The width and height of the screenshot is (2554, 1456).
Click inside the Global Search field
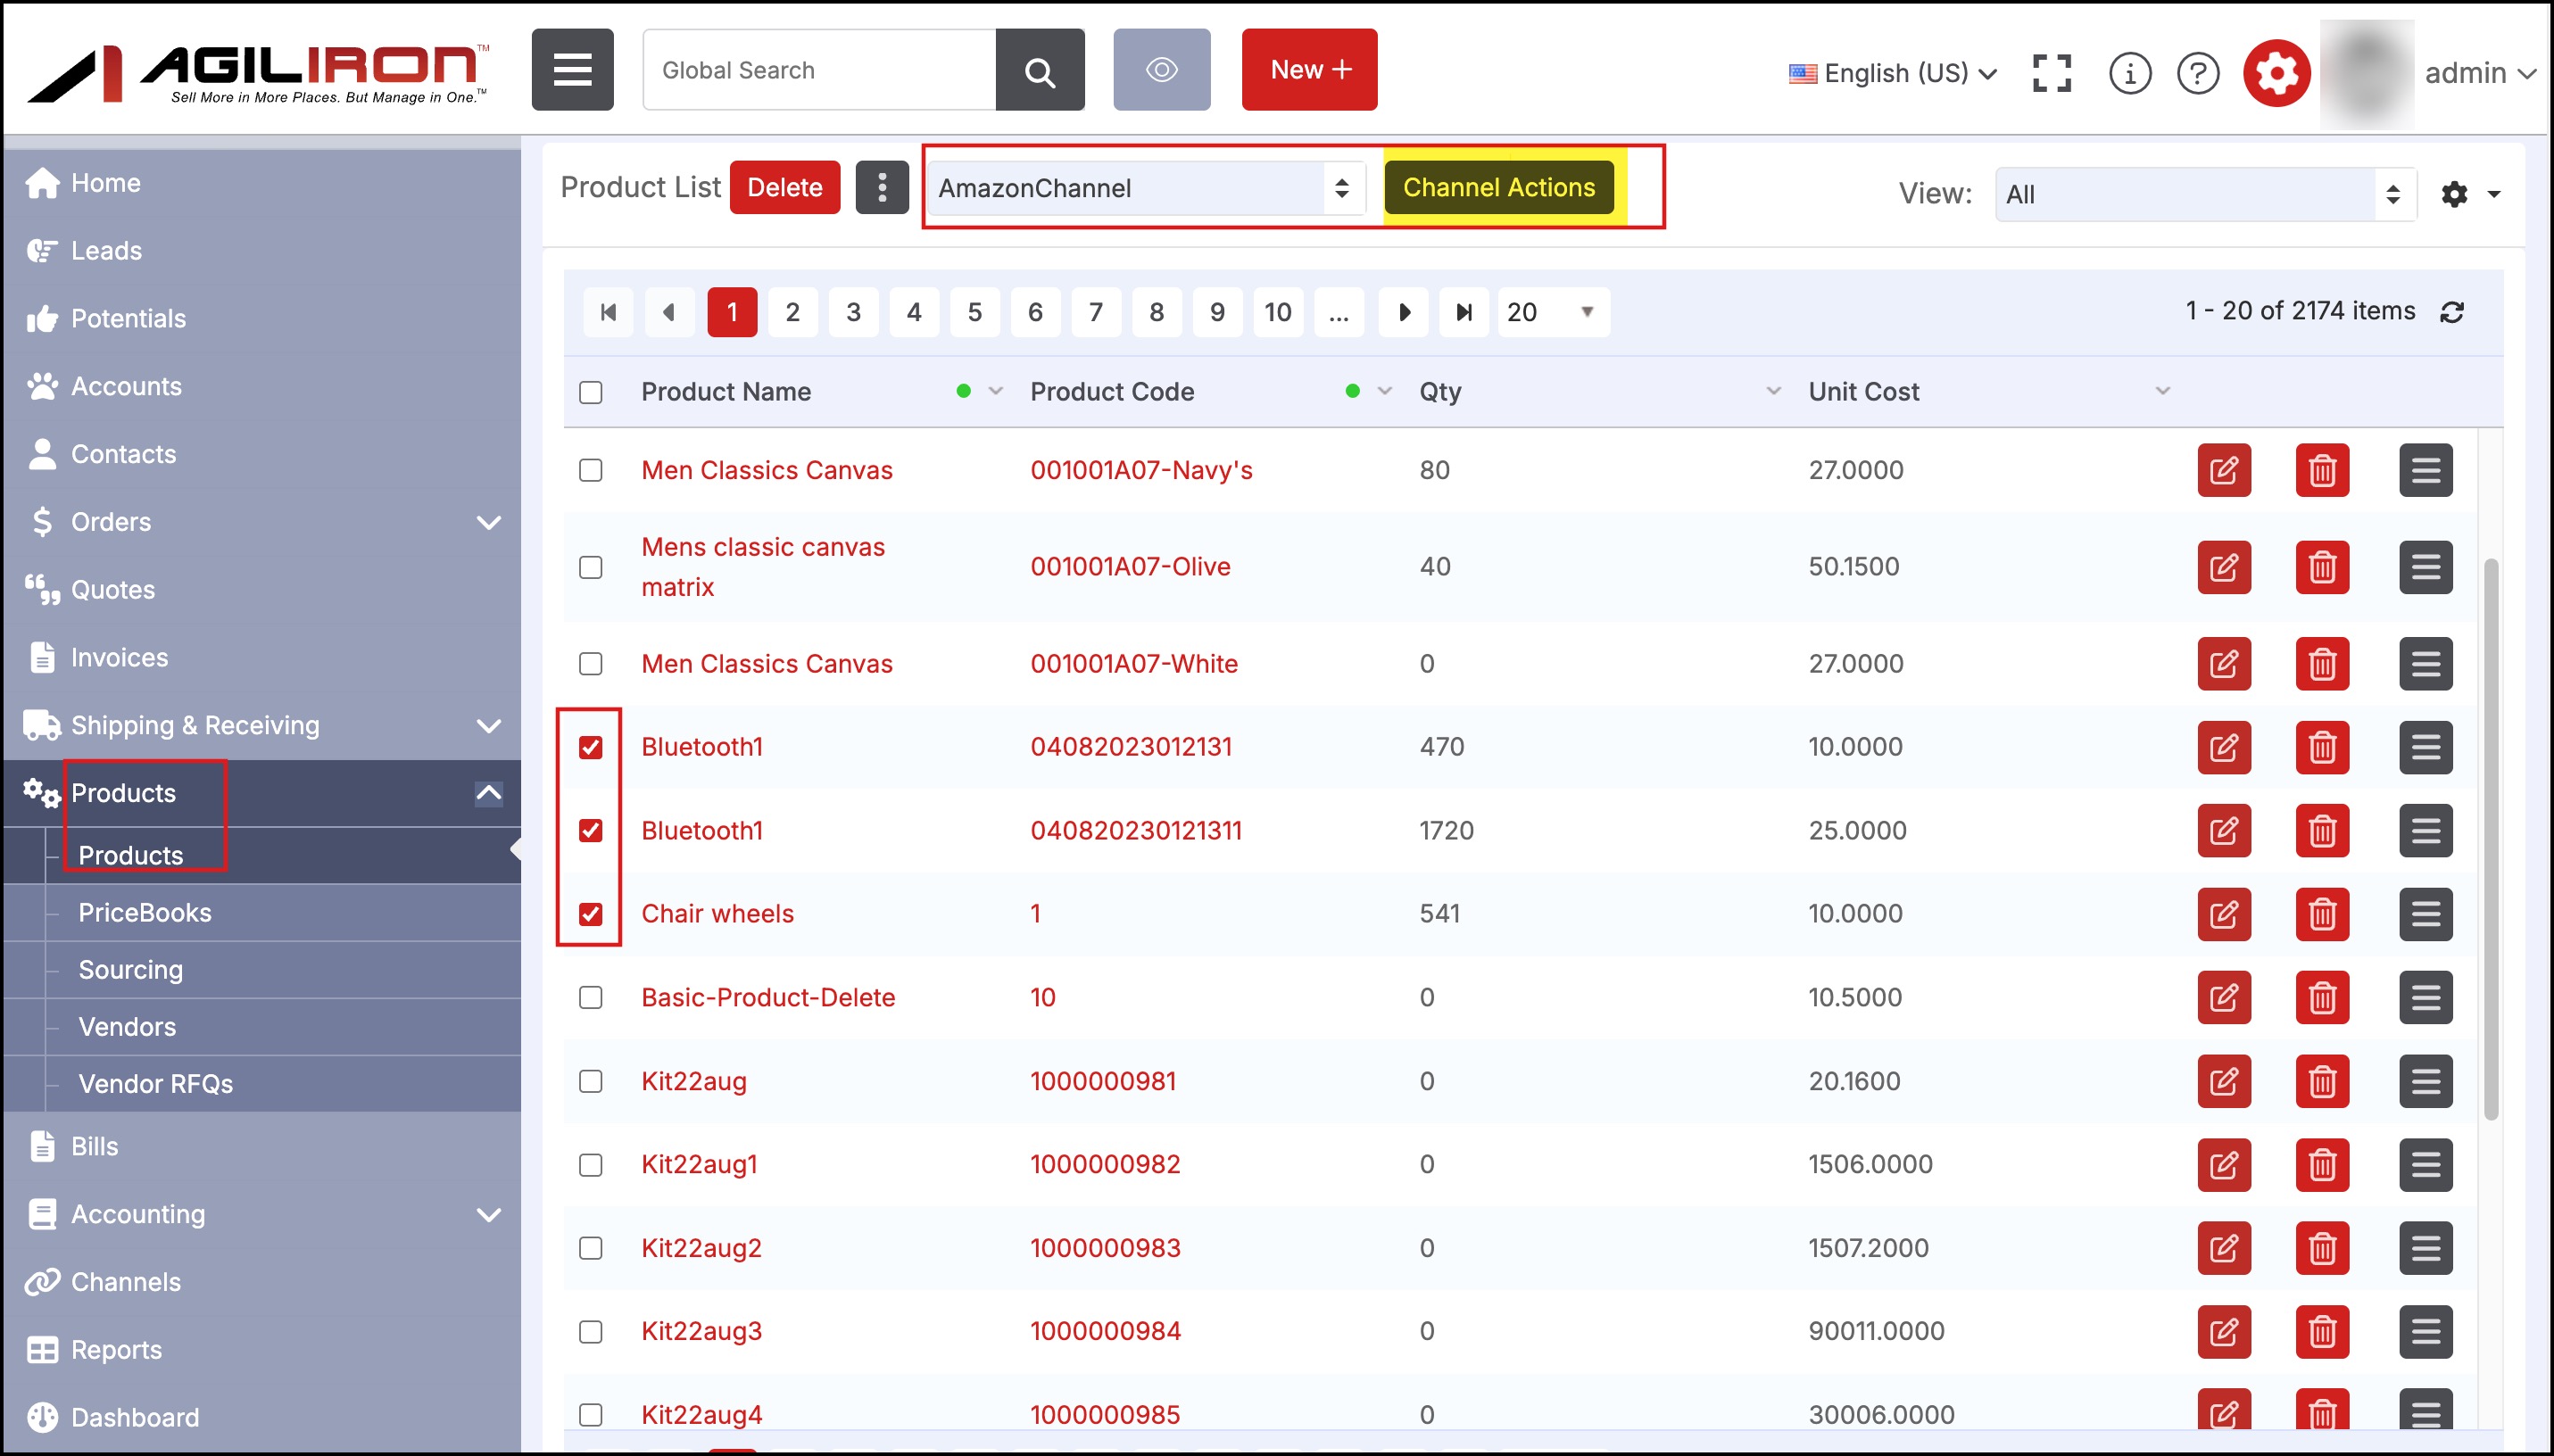818,70
